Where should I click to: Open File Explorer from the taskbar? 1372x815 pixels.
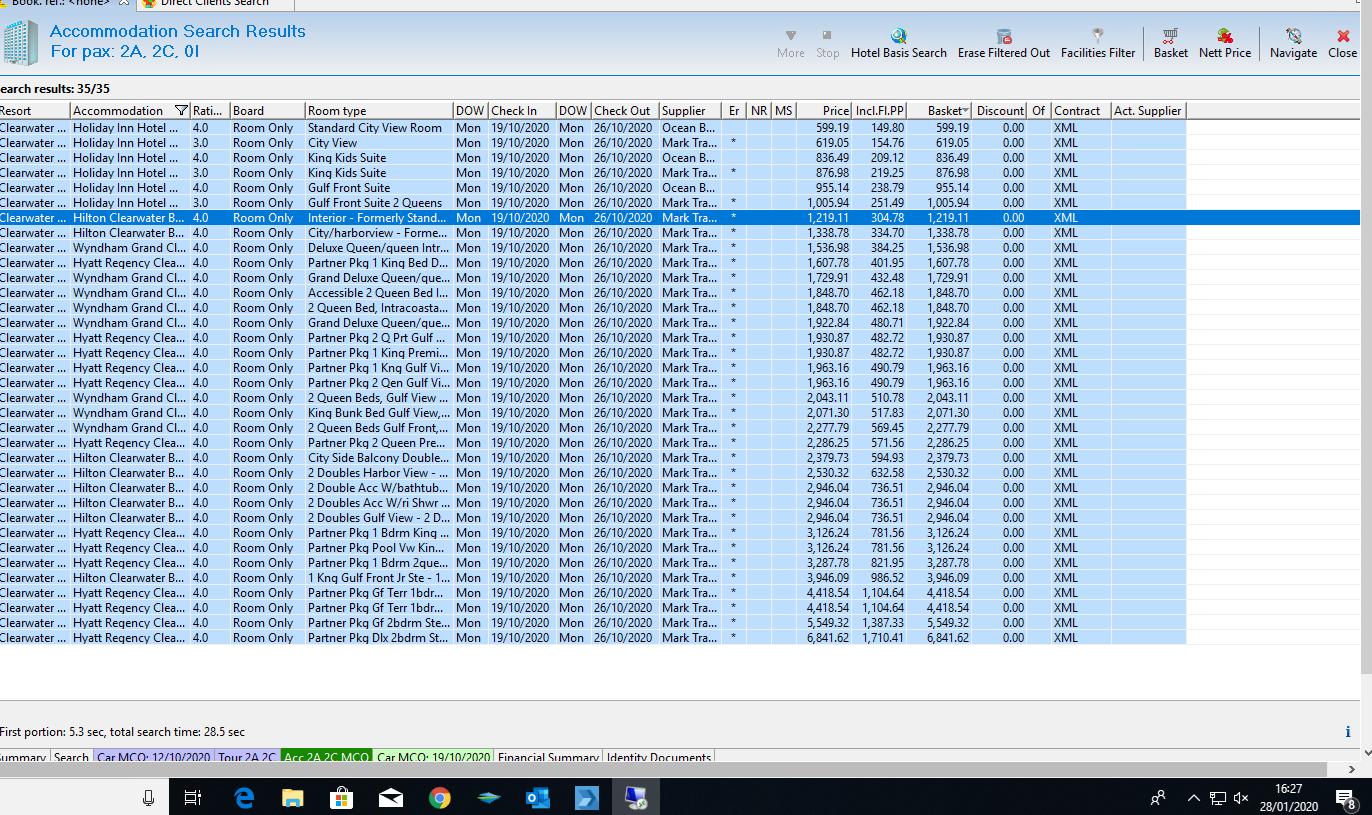coord(292,798)
